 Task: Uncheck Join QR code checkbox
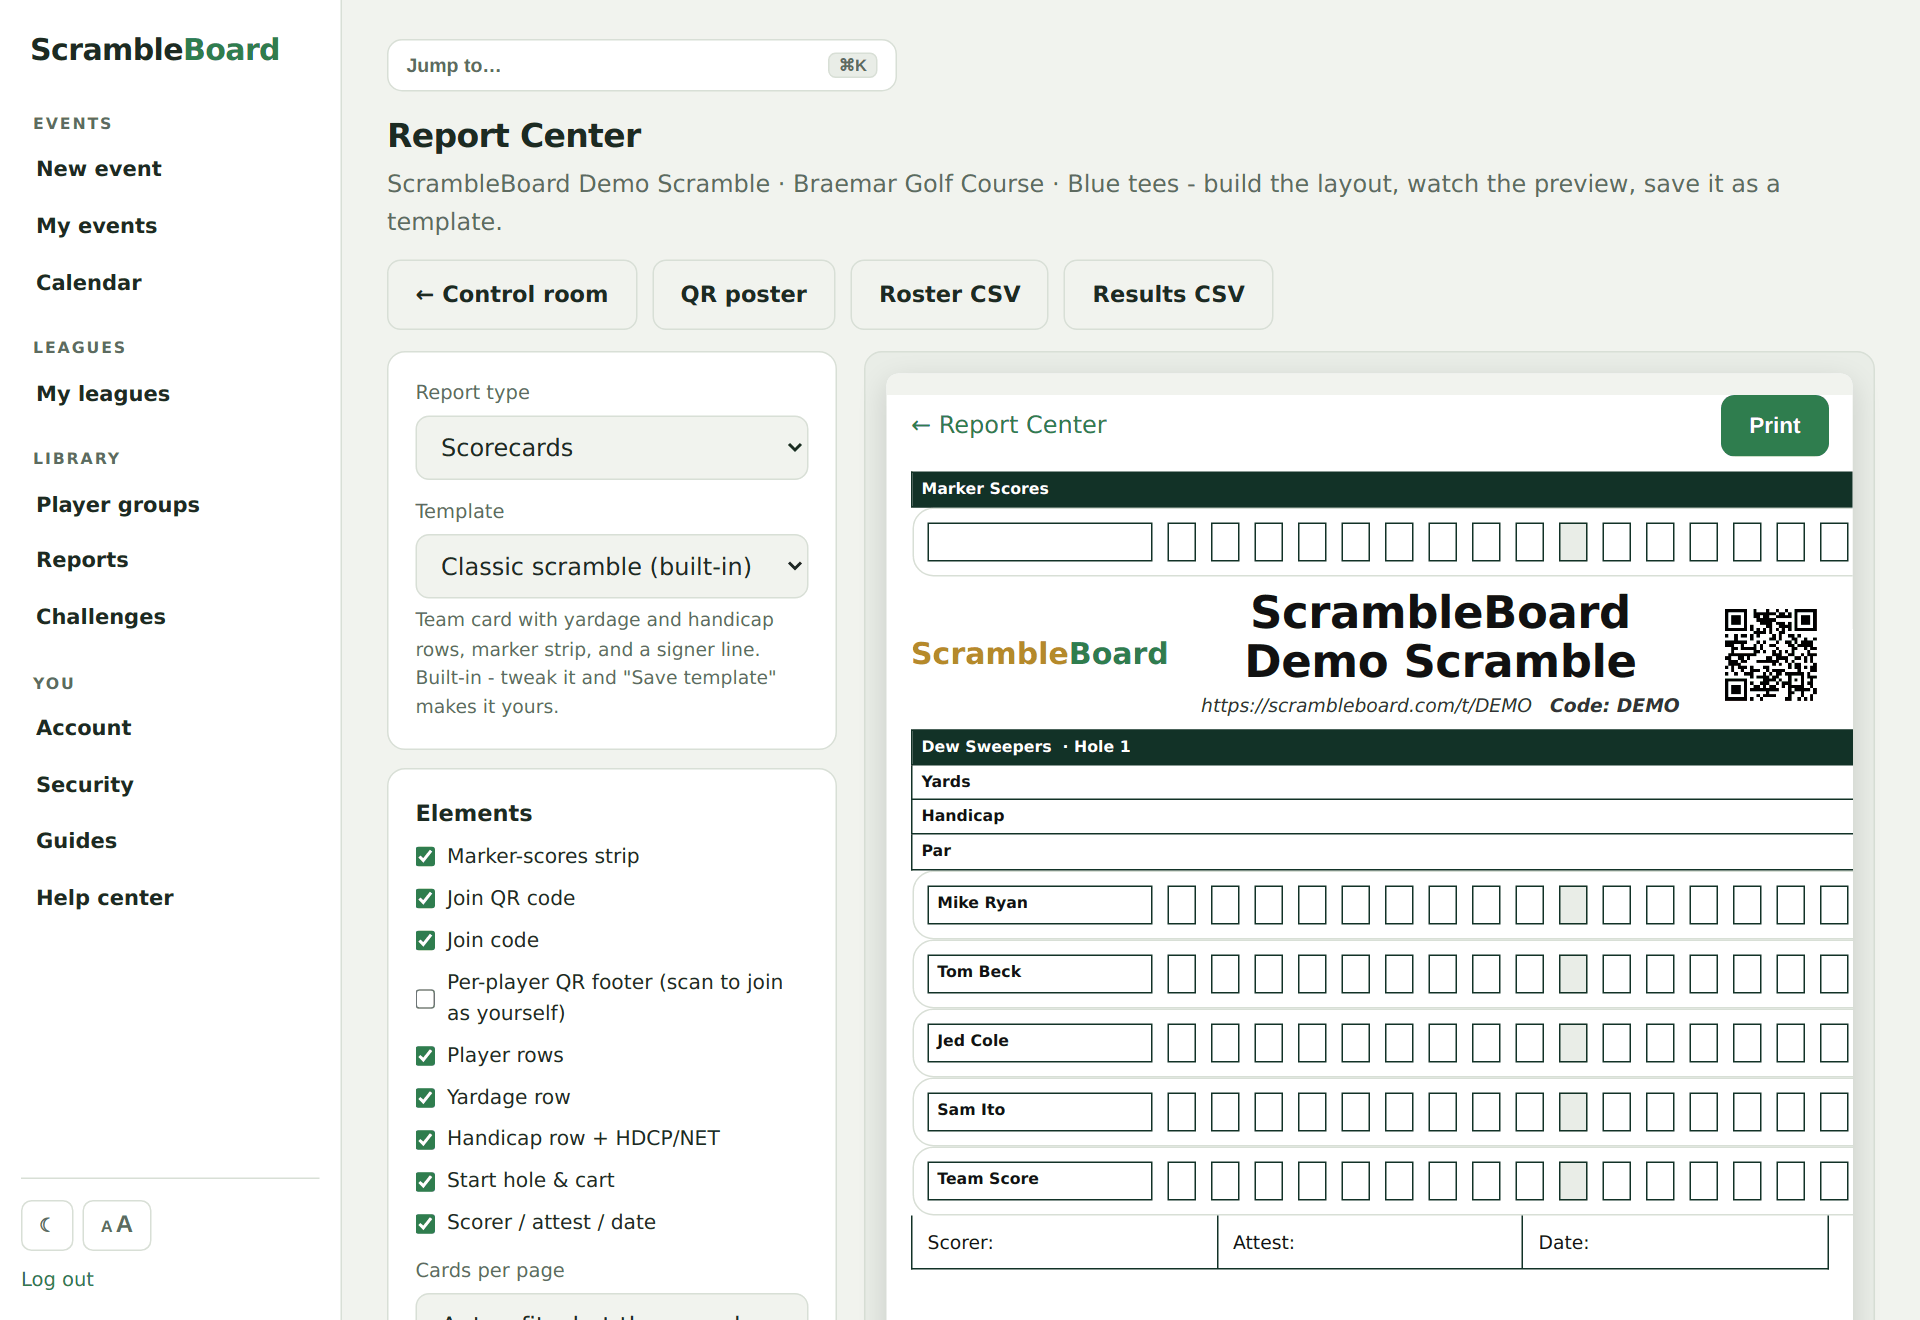coord(425,898)
